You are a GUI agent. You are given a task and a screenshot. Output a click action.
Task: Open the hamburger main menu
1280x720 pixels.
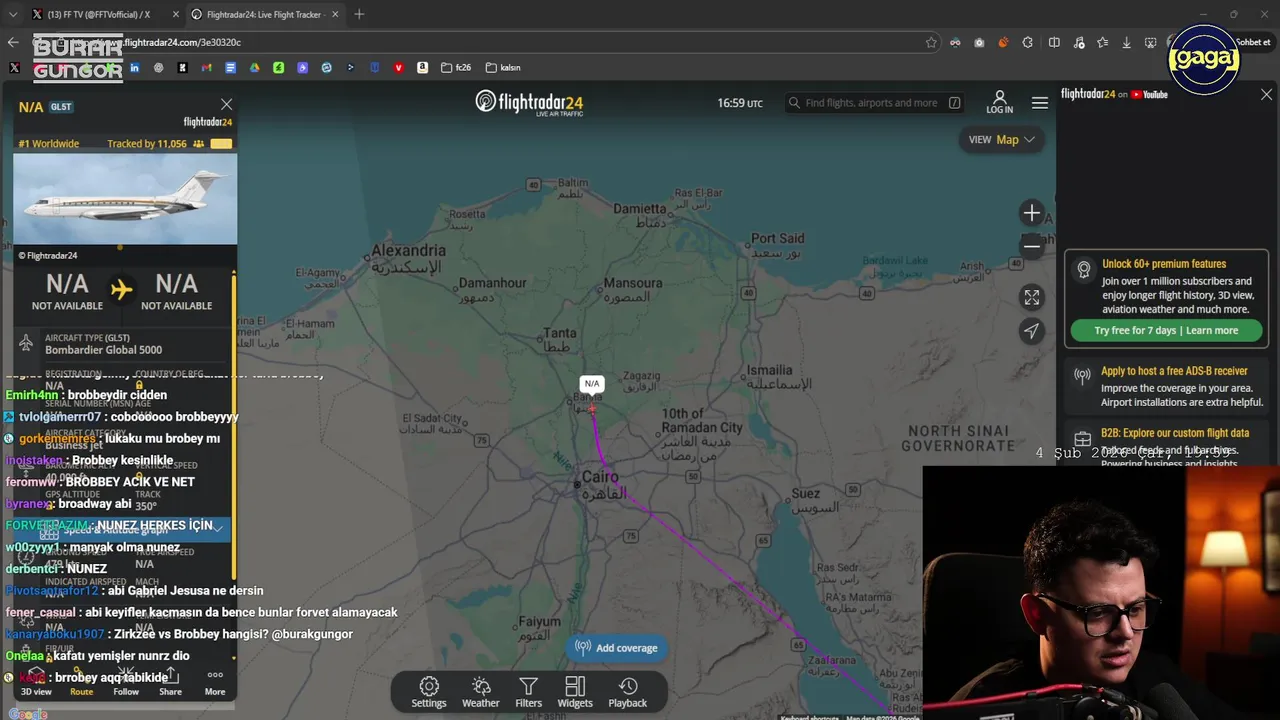[x=1040, y=103]
